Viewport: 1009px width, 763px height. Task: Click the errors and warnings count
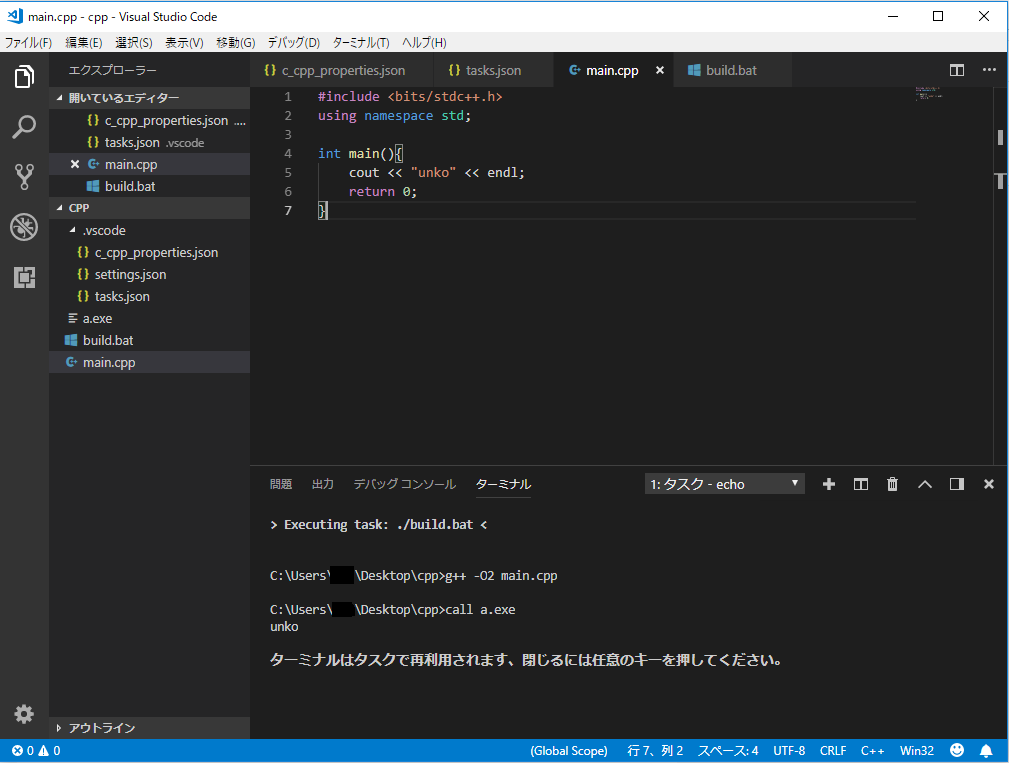point(36,750)
